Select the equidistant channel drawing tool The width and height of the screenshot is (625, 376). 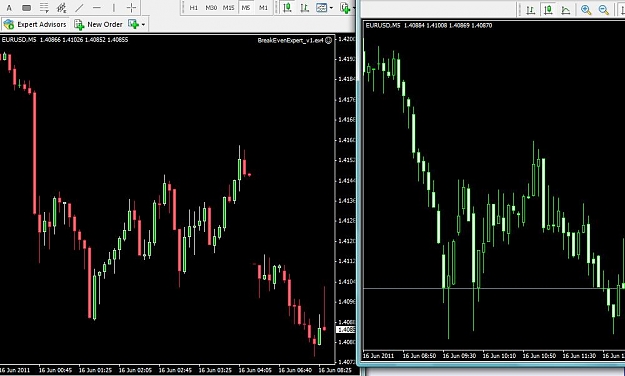click(x=61, y=8)
